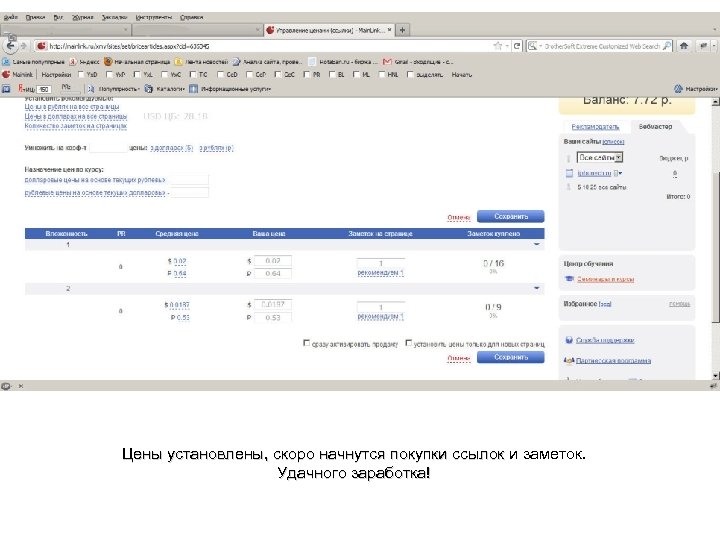Screen dimensions: 720x540
Task: Click the support service icon in sidebar
Action: click(x=569, y=340)
